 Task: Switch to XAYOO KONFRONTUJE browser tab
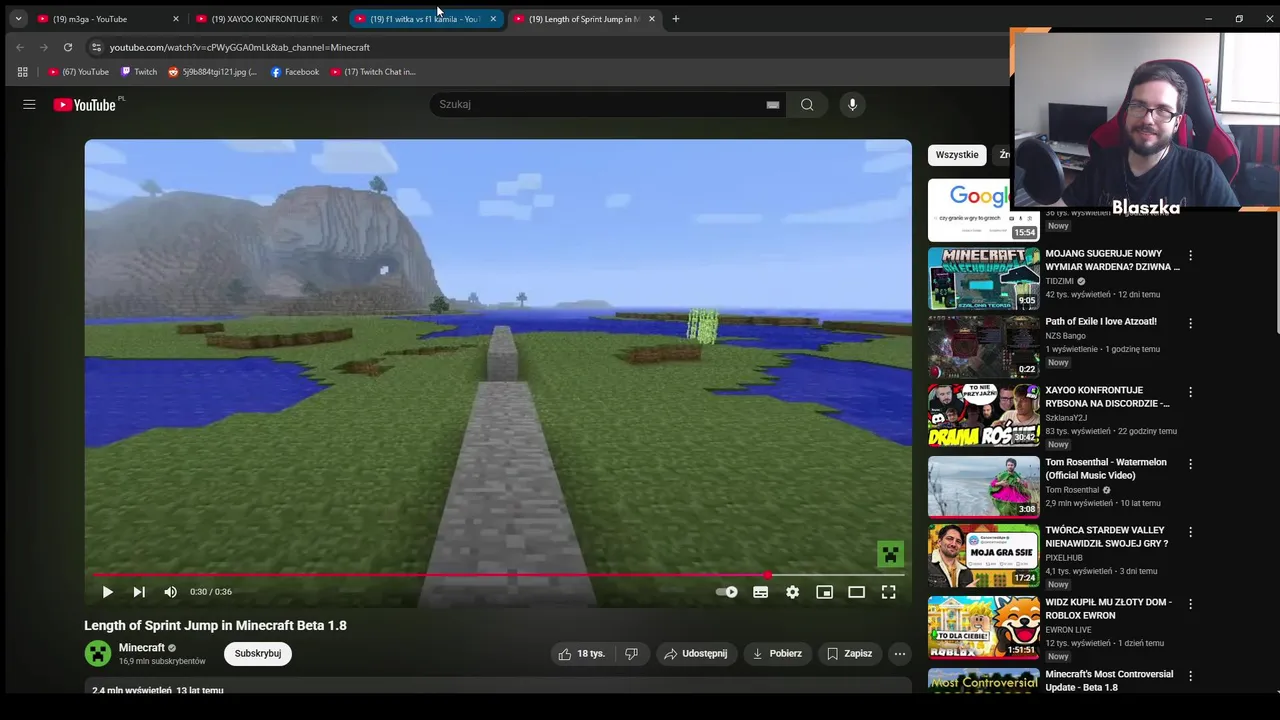click(x=266, y=19)
